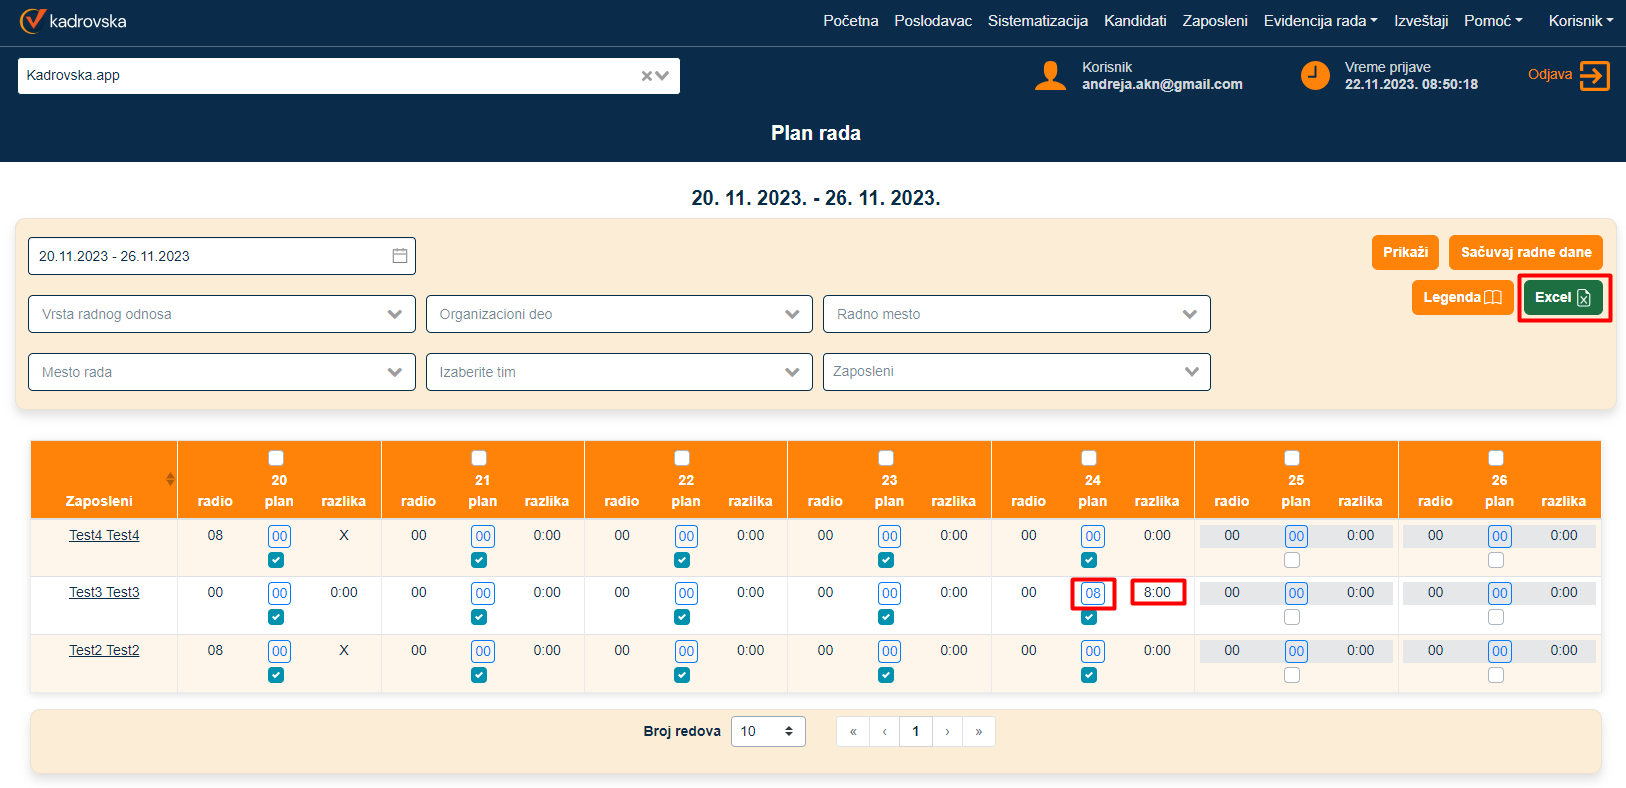Click the kadrovska logo icon
The width and height of the screenshot is (1626, 788).
point(32,20)
